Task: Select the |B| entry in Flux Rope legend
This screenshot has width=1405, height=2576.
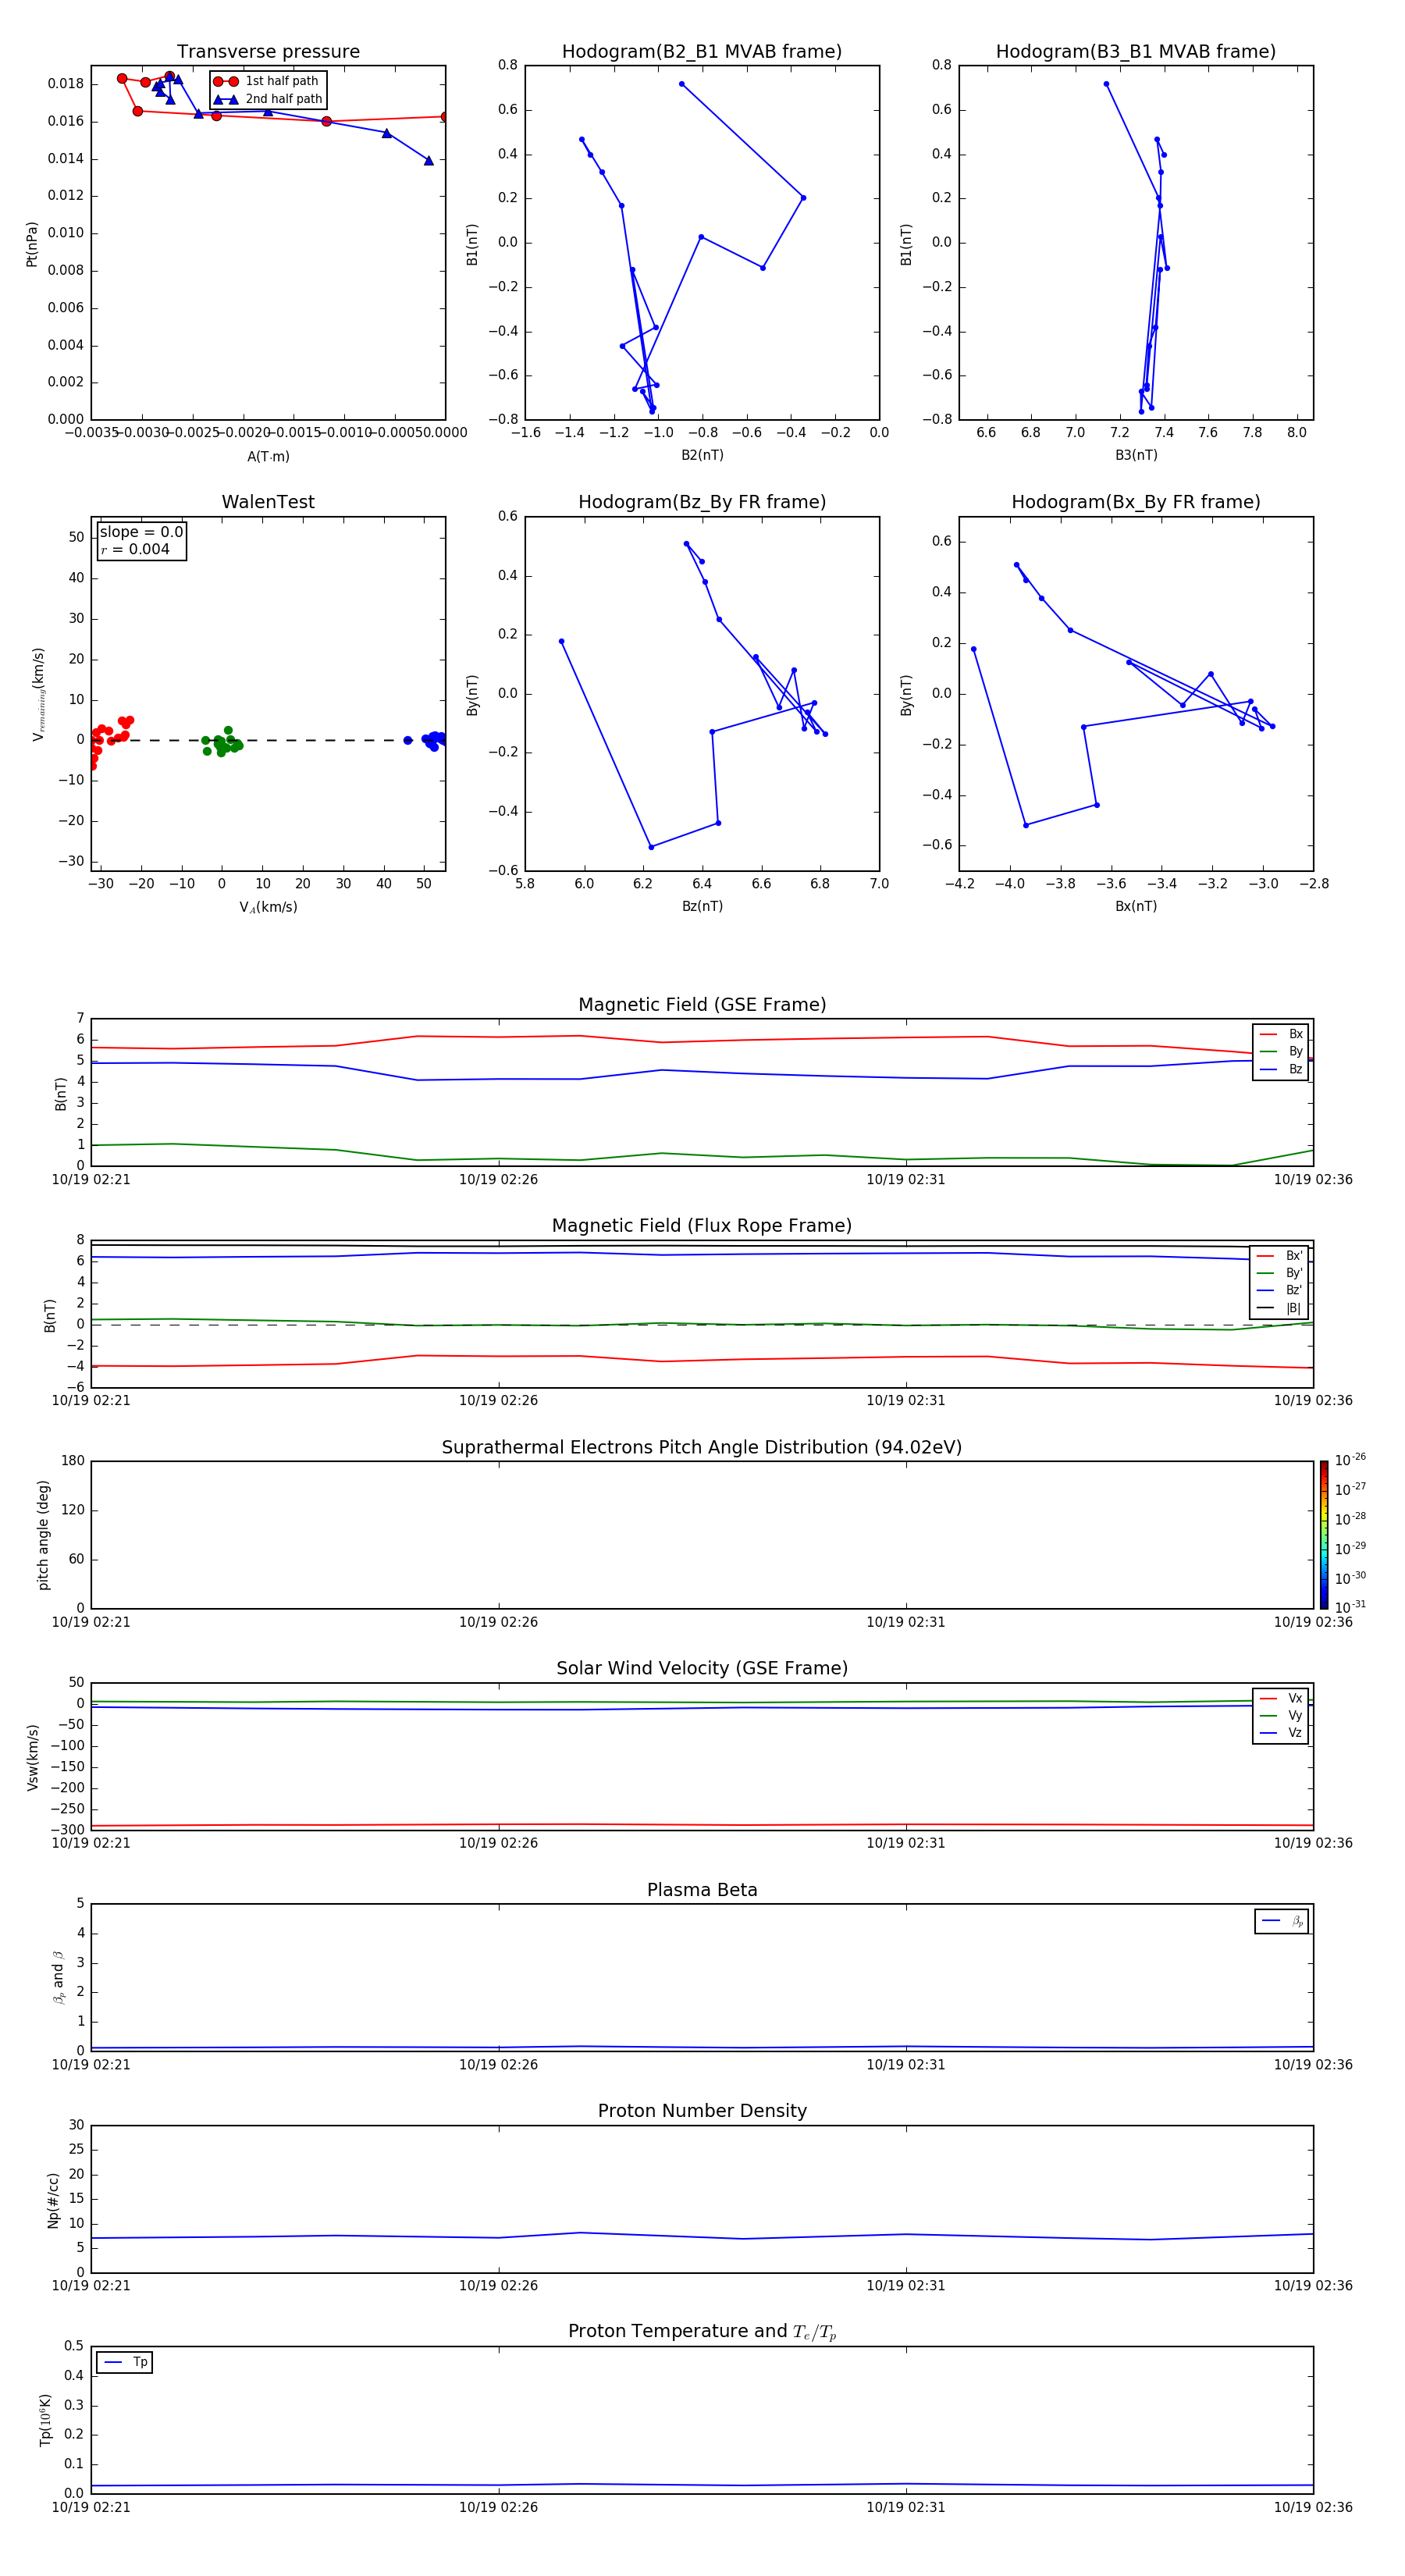Action: tap(1280, 1308)
